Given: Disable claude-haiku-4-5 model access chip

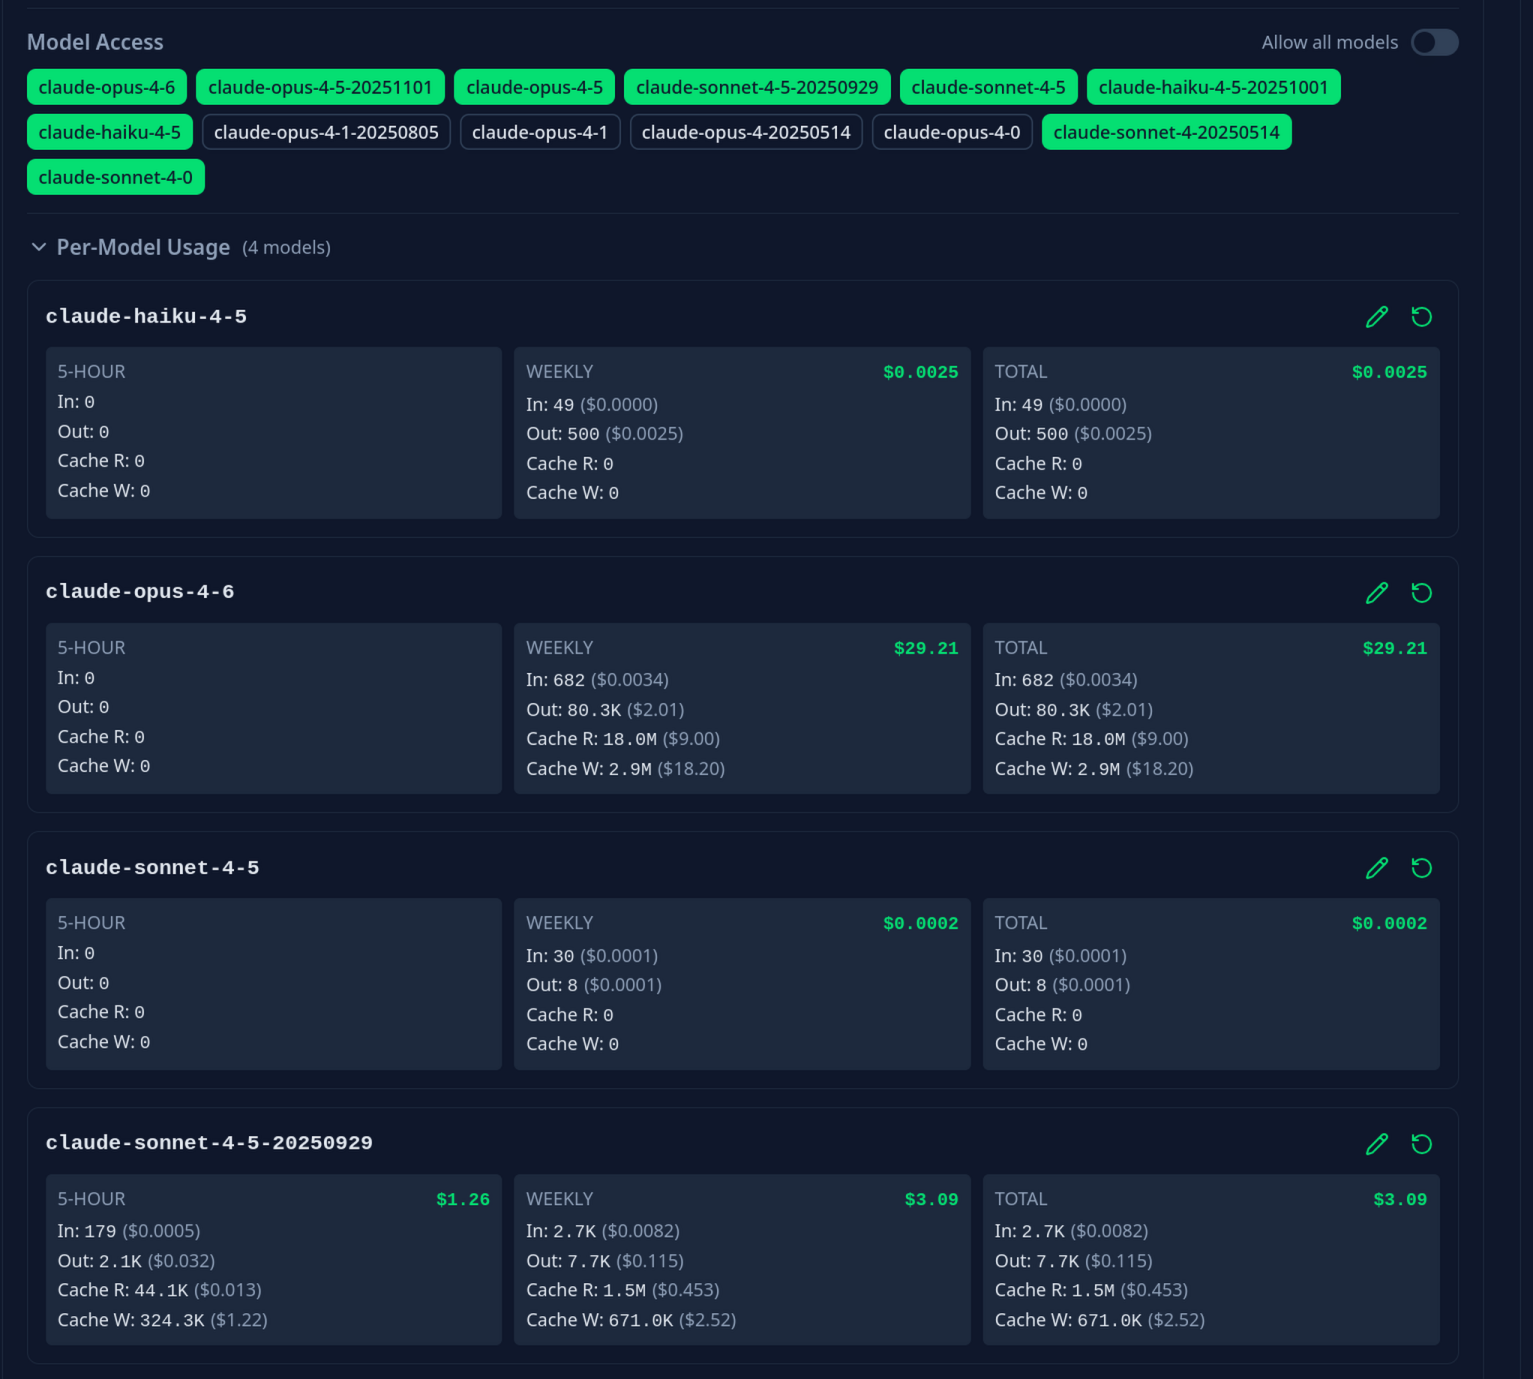Looking at the screenshot, I should point(110,132).
